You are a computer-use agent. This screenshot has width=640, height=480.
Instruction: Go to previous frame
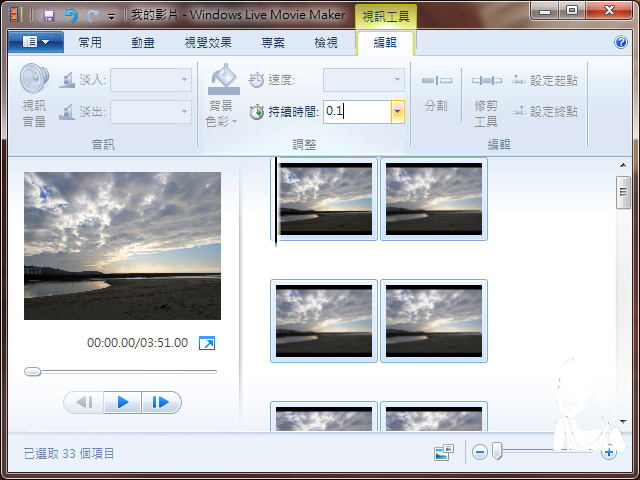84,402
